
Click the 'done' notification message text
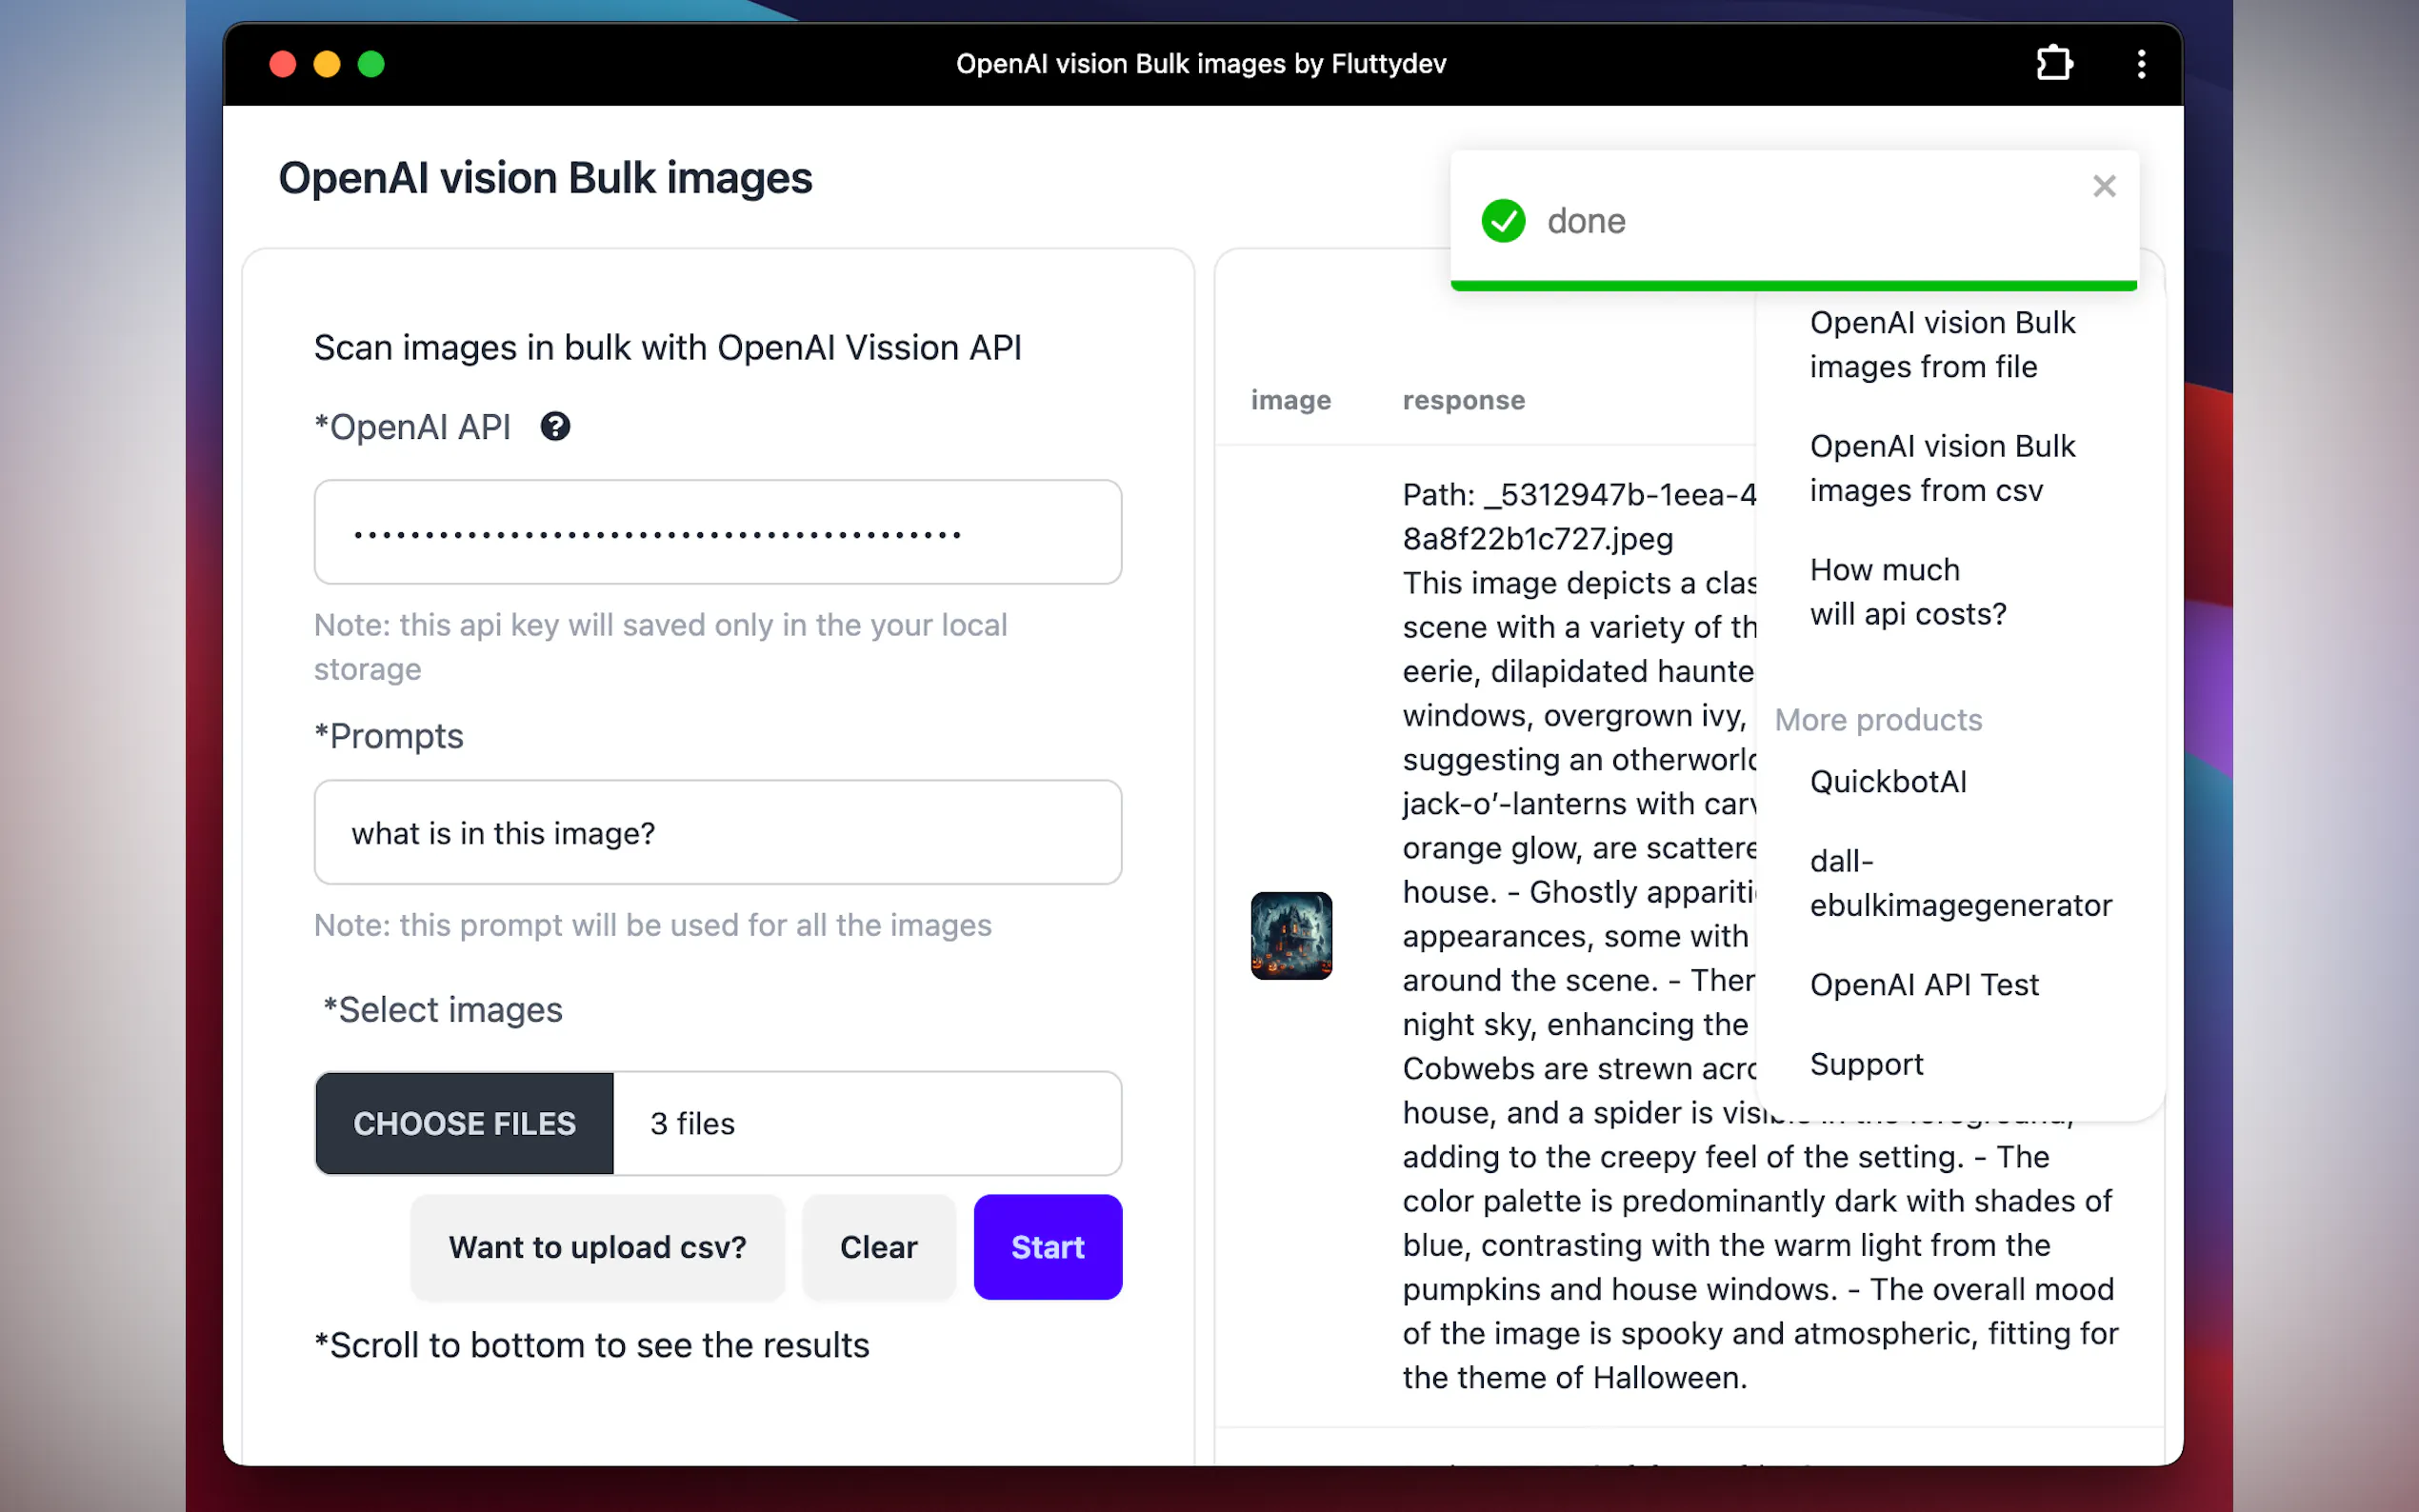[1586, 221]
